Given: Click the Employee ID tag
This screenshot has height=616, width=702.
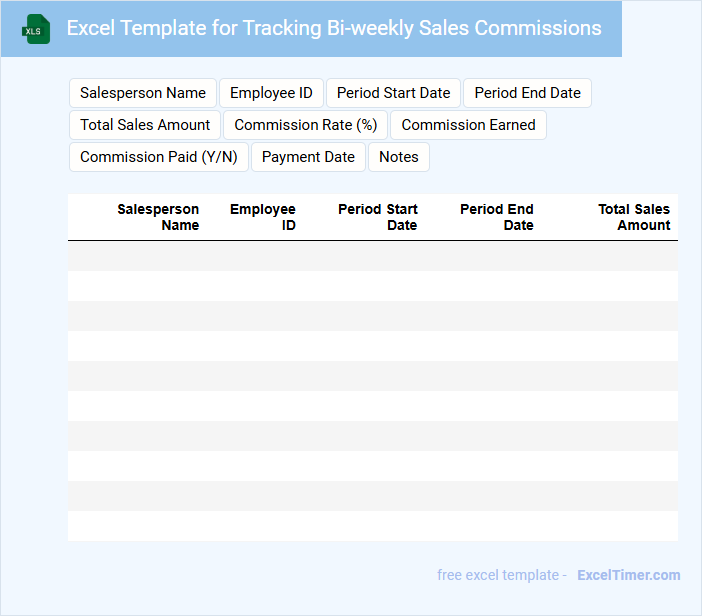Looking at the screenshot, I should click(x=271, y=93).
